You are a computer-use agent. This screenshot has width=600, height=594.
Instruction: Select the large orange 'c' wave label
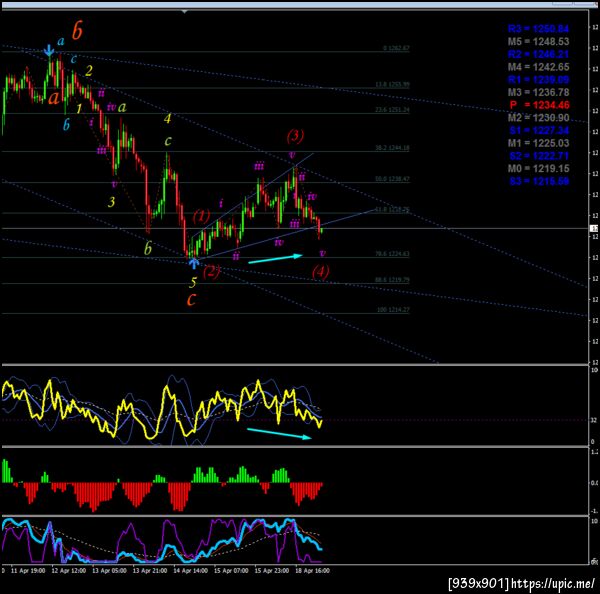[x=191, y=299]
